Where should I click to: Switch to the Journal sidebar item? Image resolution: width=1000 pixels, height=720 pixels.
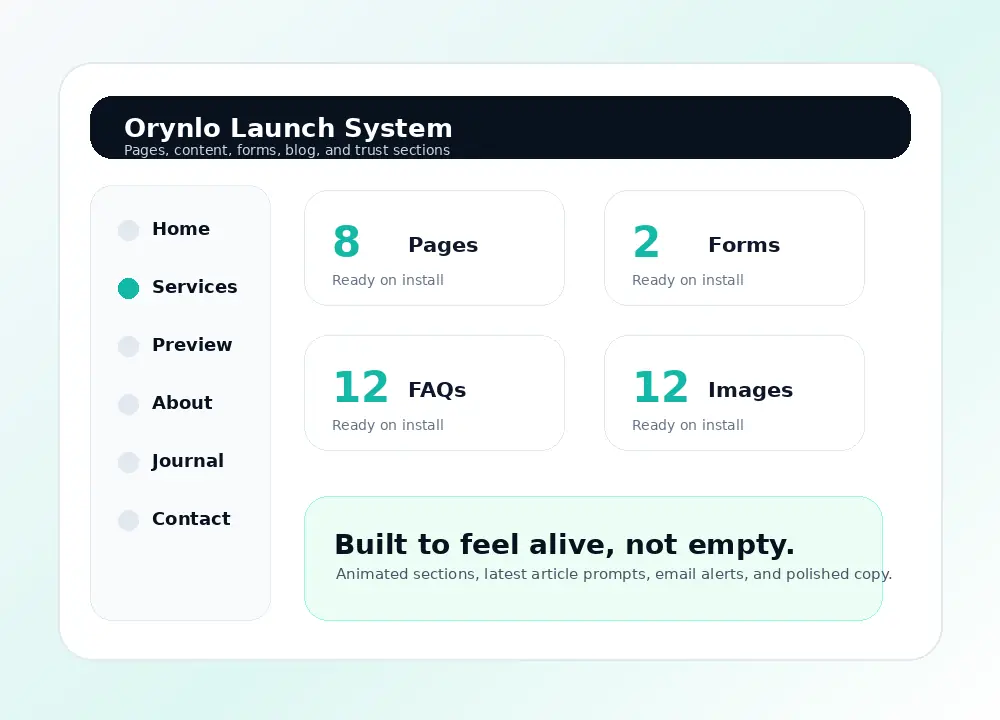188,461
